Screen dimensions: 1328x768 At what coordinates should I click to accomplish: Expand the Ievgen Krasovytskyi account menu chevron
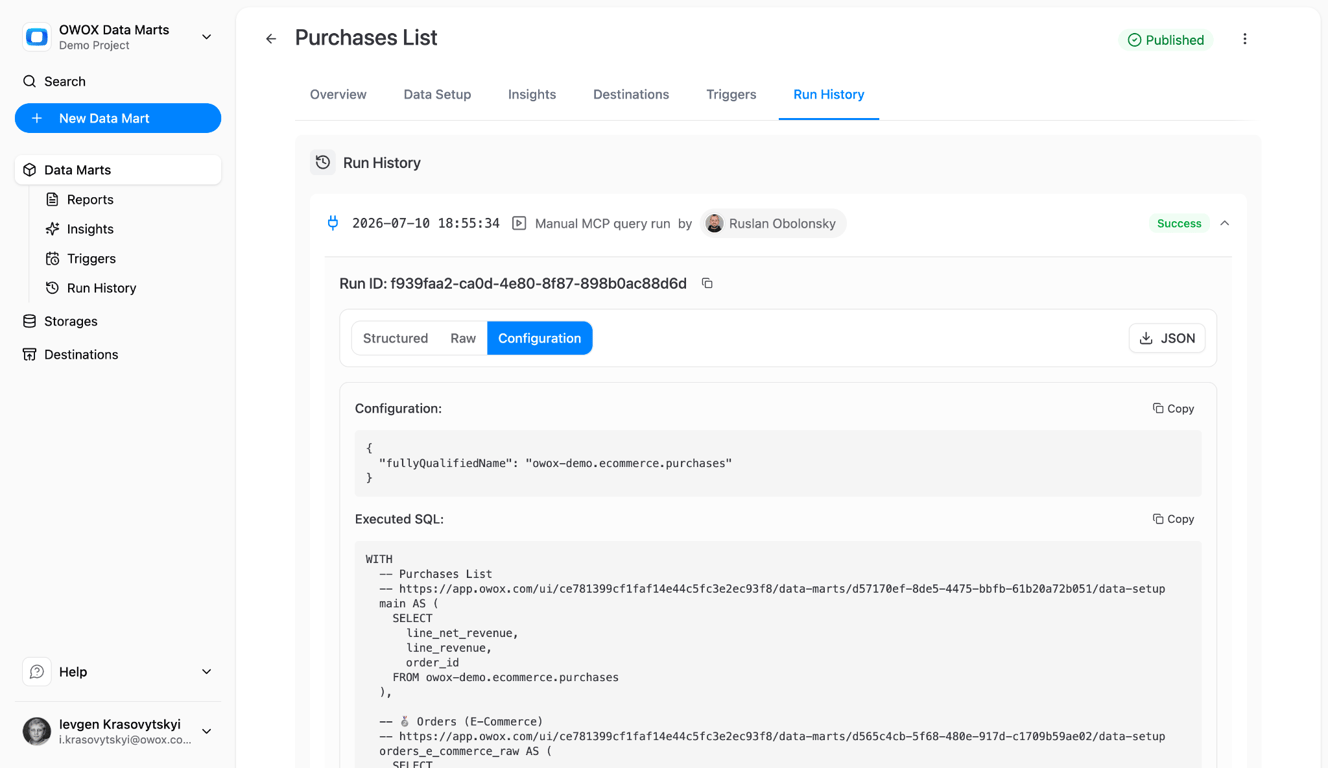(x=206, y=731)
